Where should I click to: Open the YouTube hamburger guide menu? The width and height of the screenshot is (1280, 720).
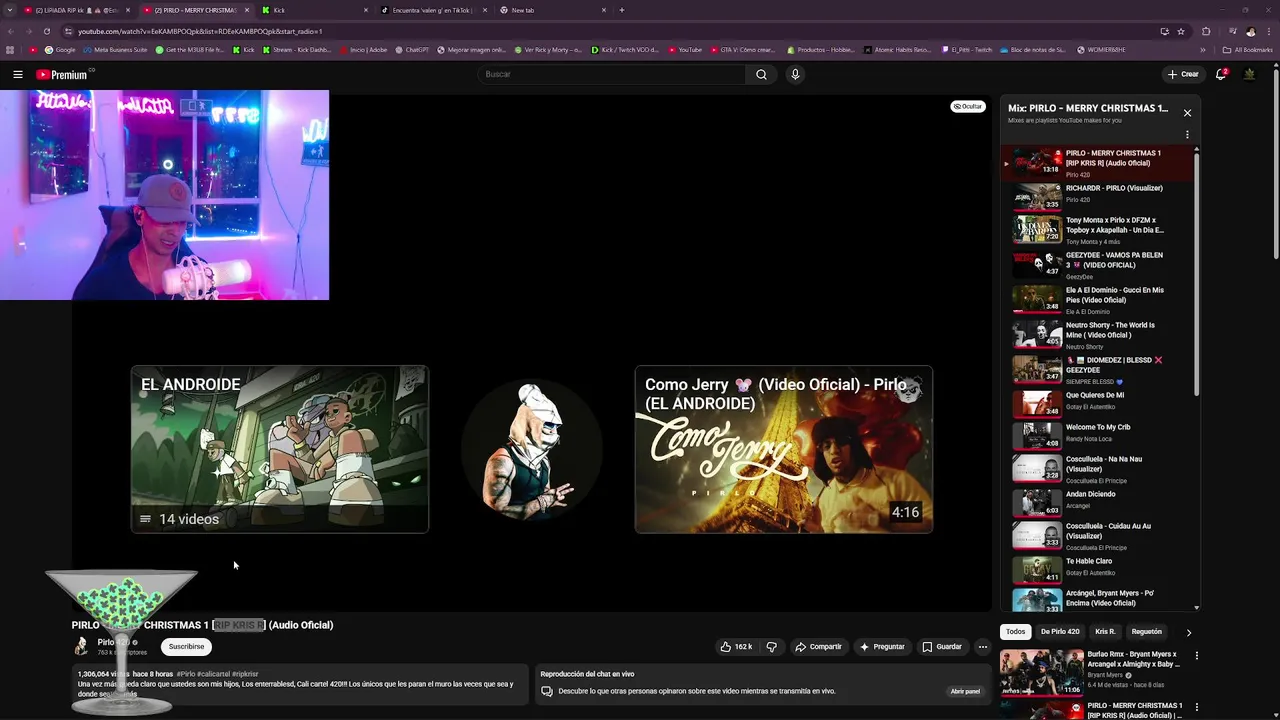[17, 74]
